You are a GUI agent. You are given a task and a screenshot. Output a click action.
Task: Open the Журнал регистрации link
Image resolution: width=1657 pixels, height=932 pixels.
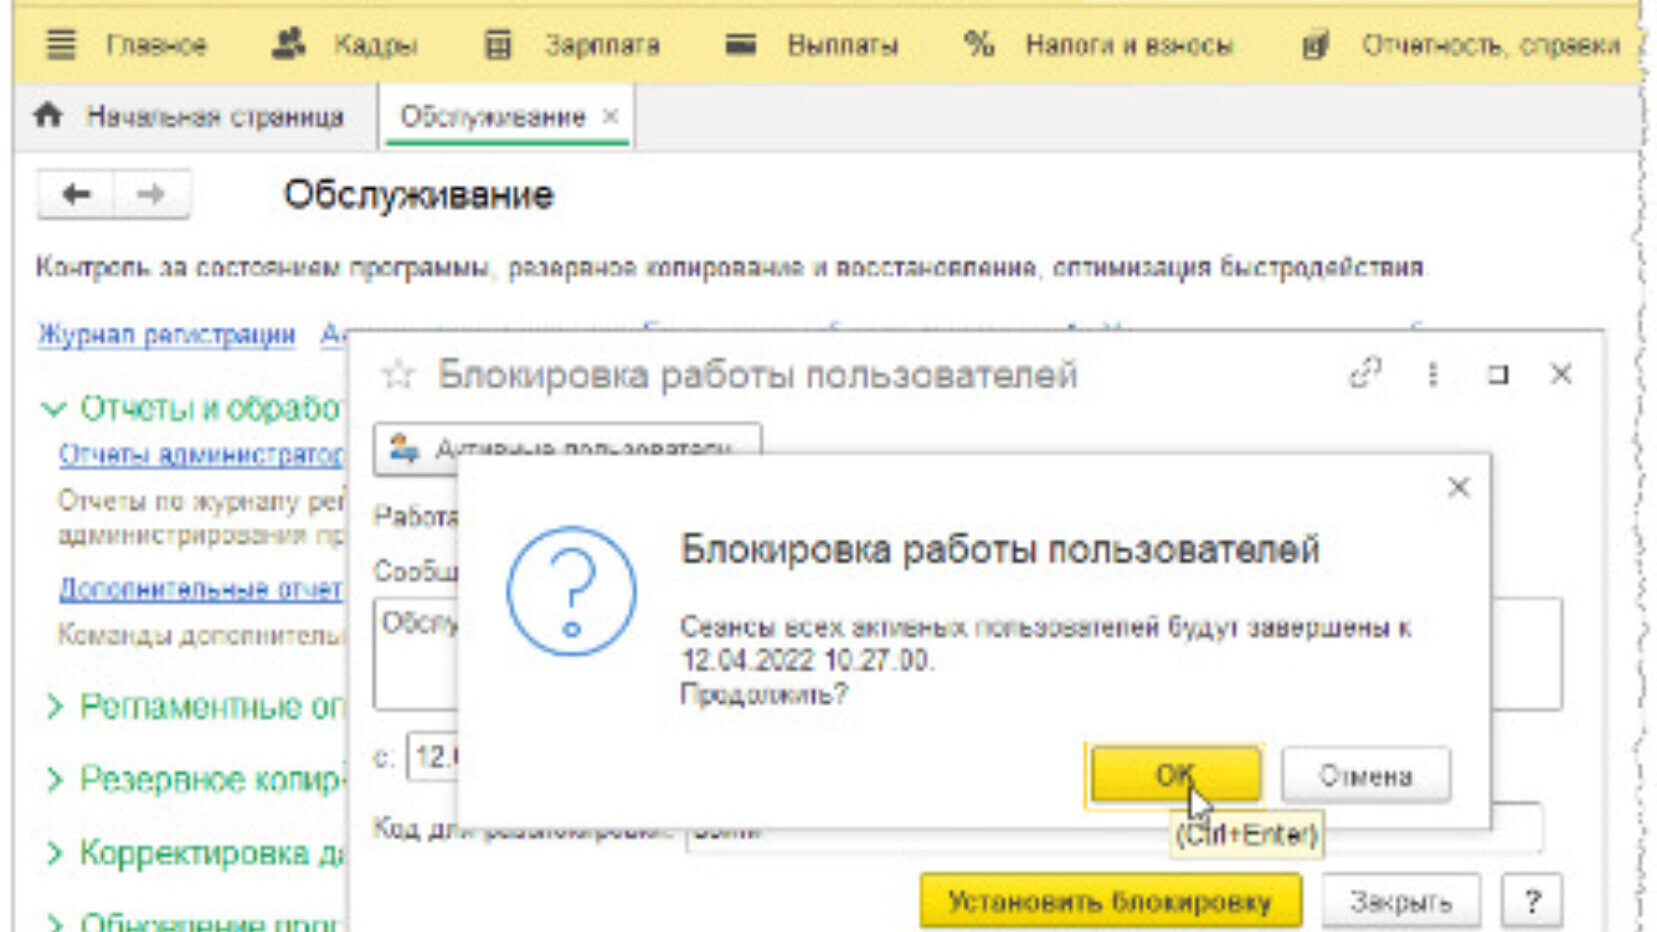pyautogui.click(x=166, y=334)
